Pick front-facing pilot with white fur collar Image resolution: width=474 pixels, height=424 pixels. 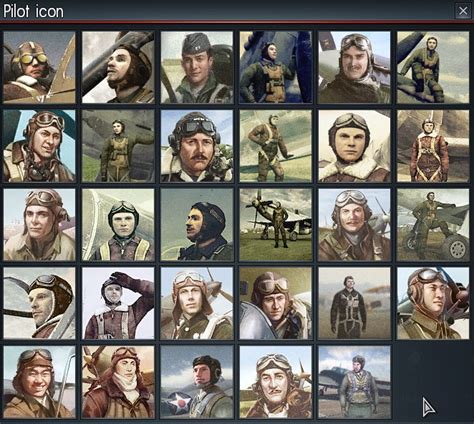pos(354,146)
